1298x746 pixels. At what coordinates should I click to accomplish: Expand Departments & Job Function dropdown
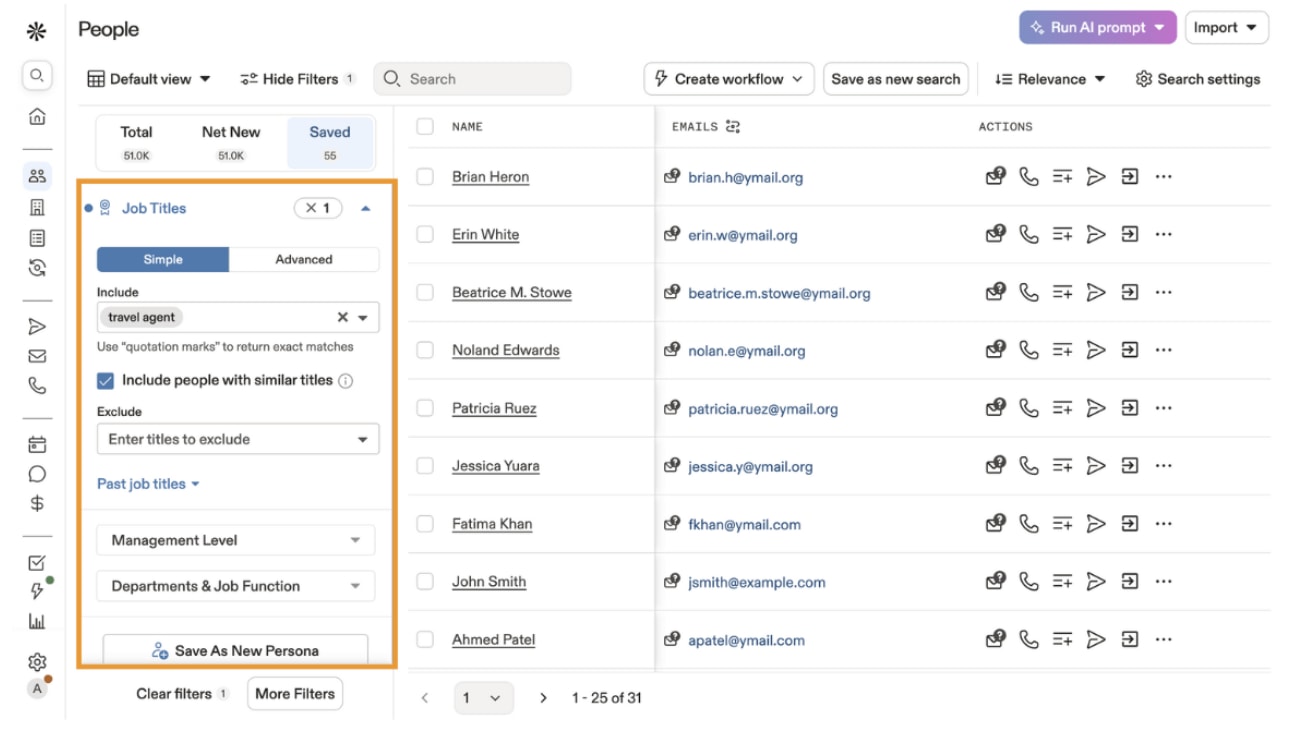tap(236, 586)
